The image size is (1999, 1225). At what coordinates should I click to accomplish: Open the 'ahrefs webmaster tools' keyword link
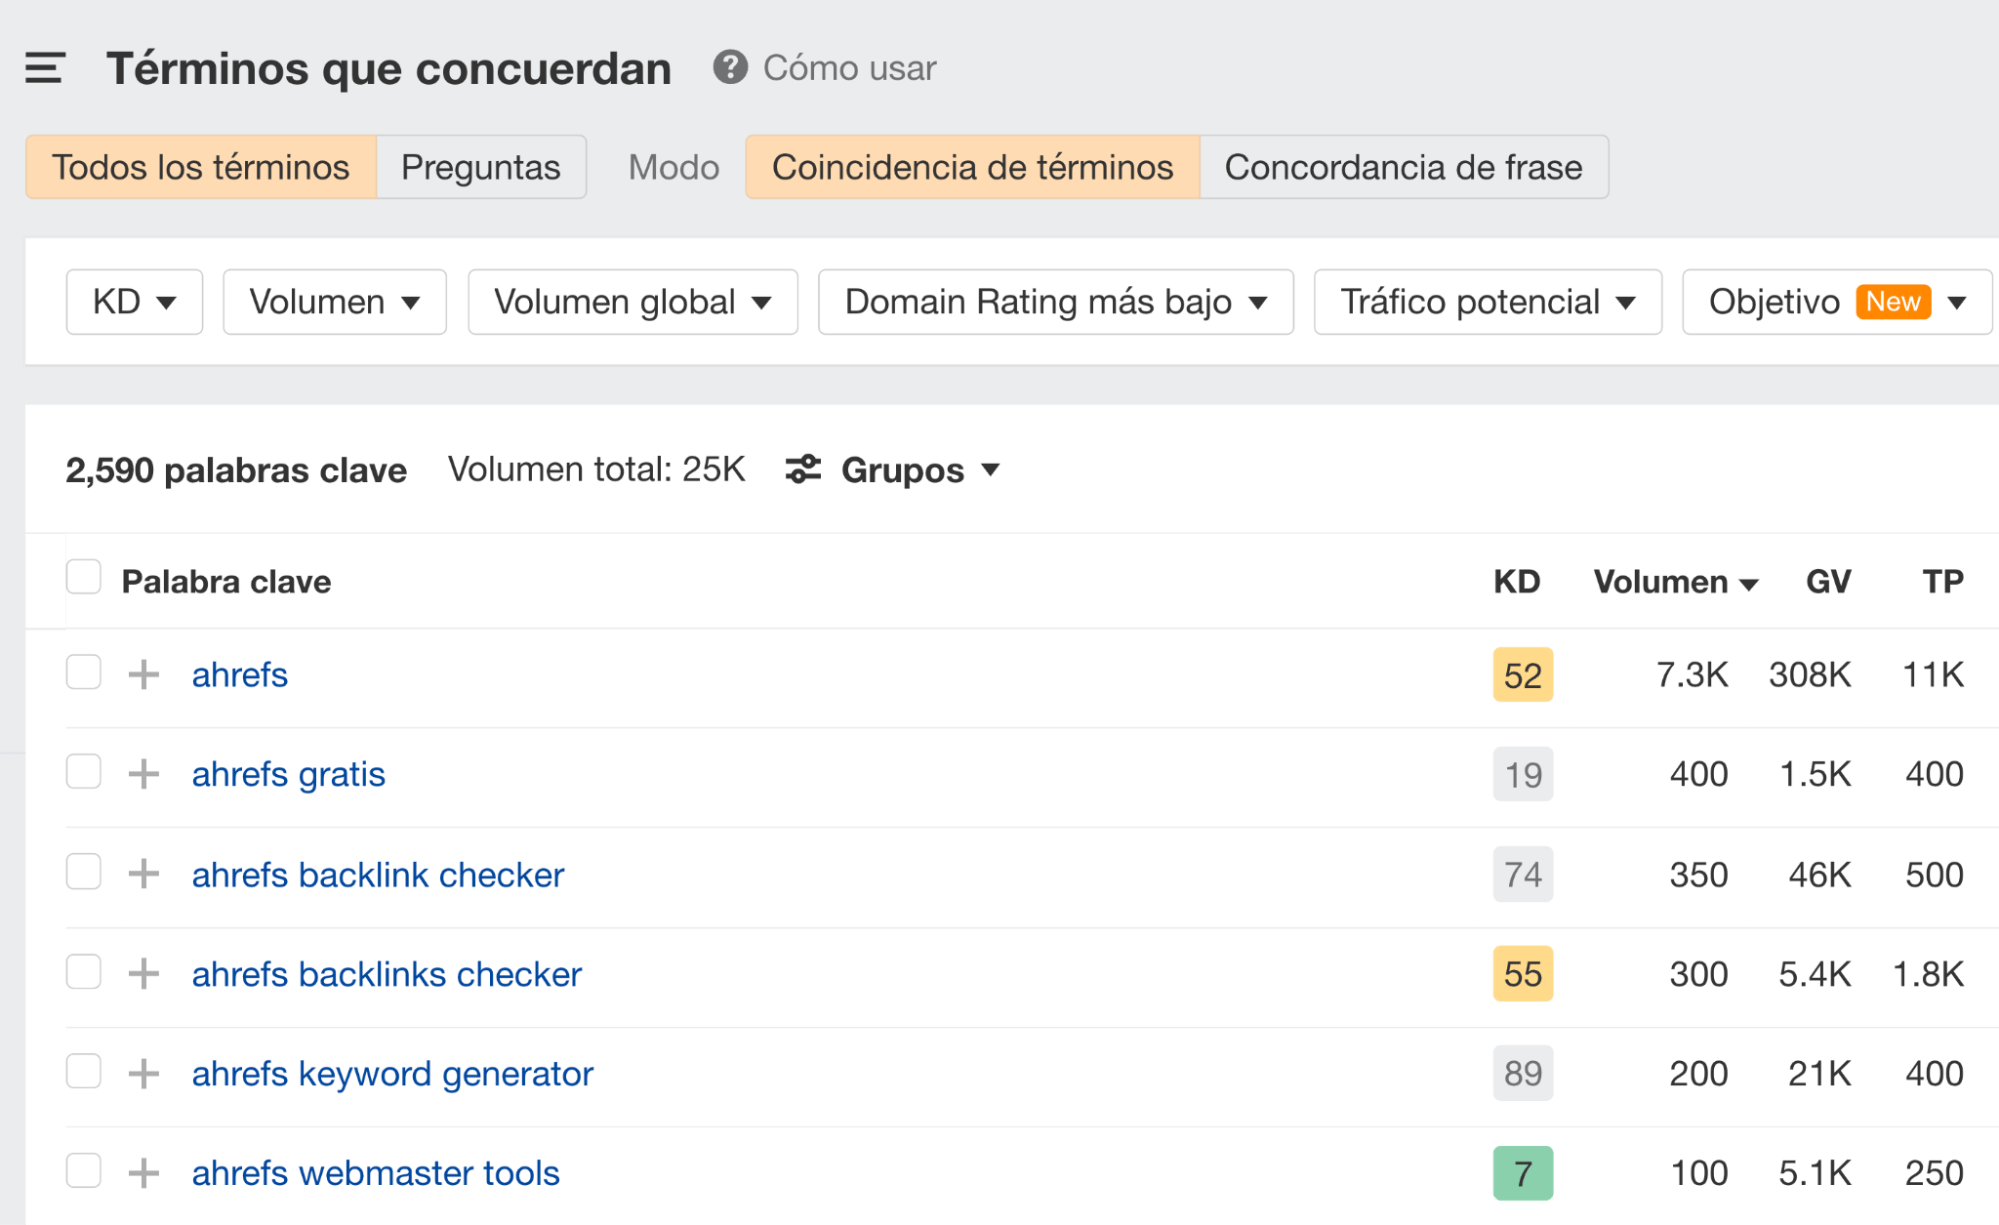click(376, 1172)
